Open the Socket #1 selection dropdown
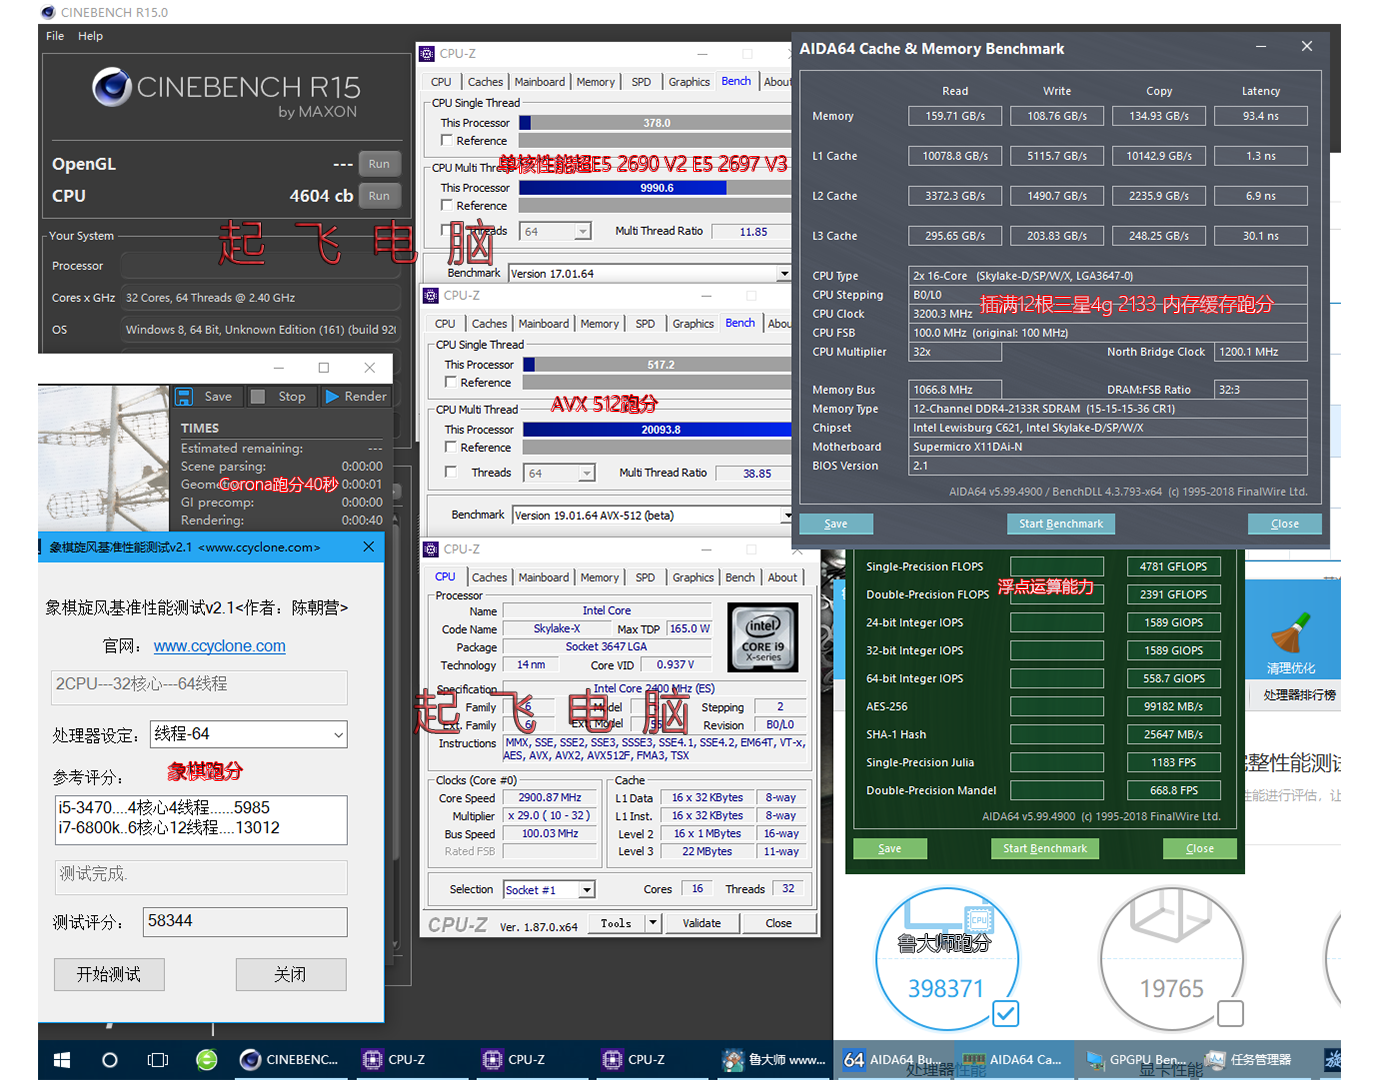Image resolution: width=1381 pixels, height=1080 pixels. click(587, 890)
